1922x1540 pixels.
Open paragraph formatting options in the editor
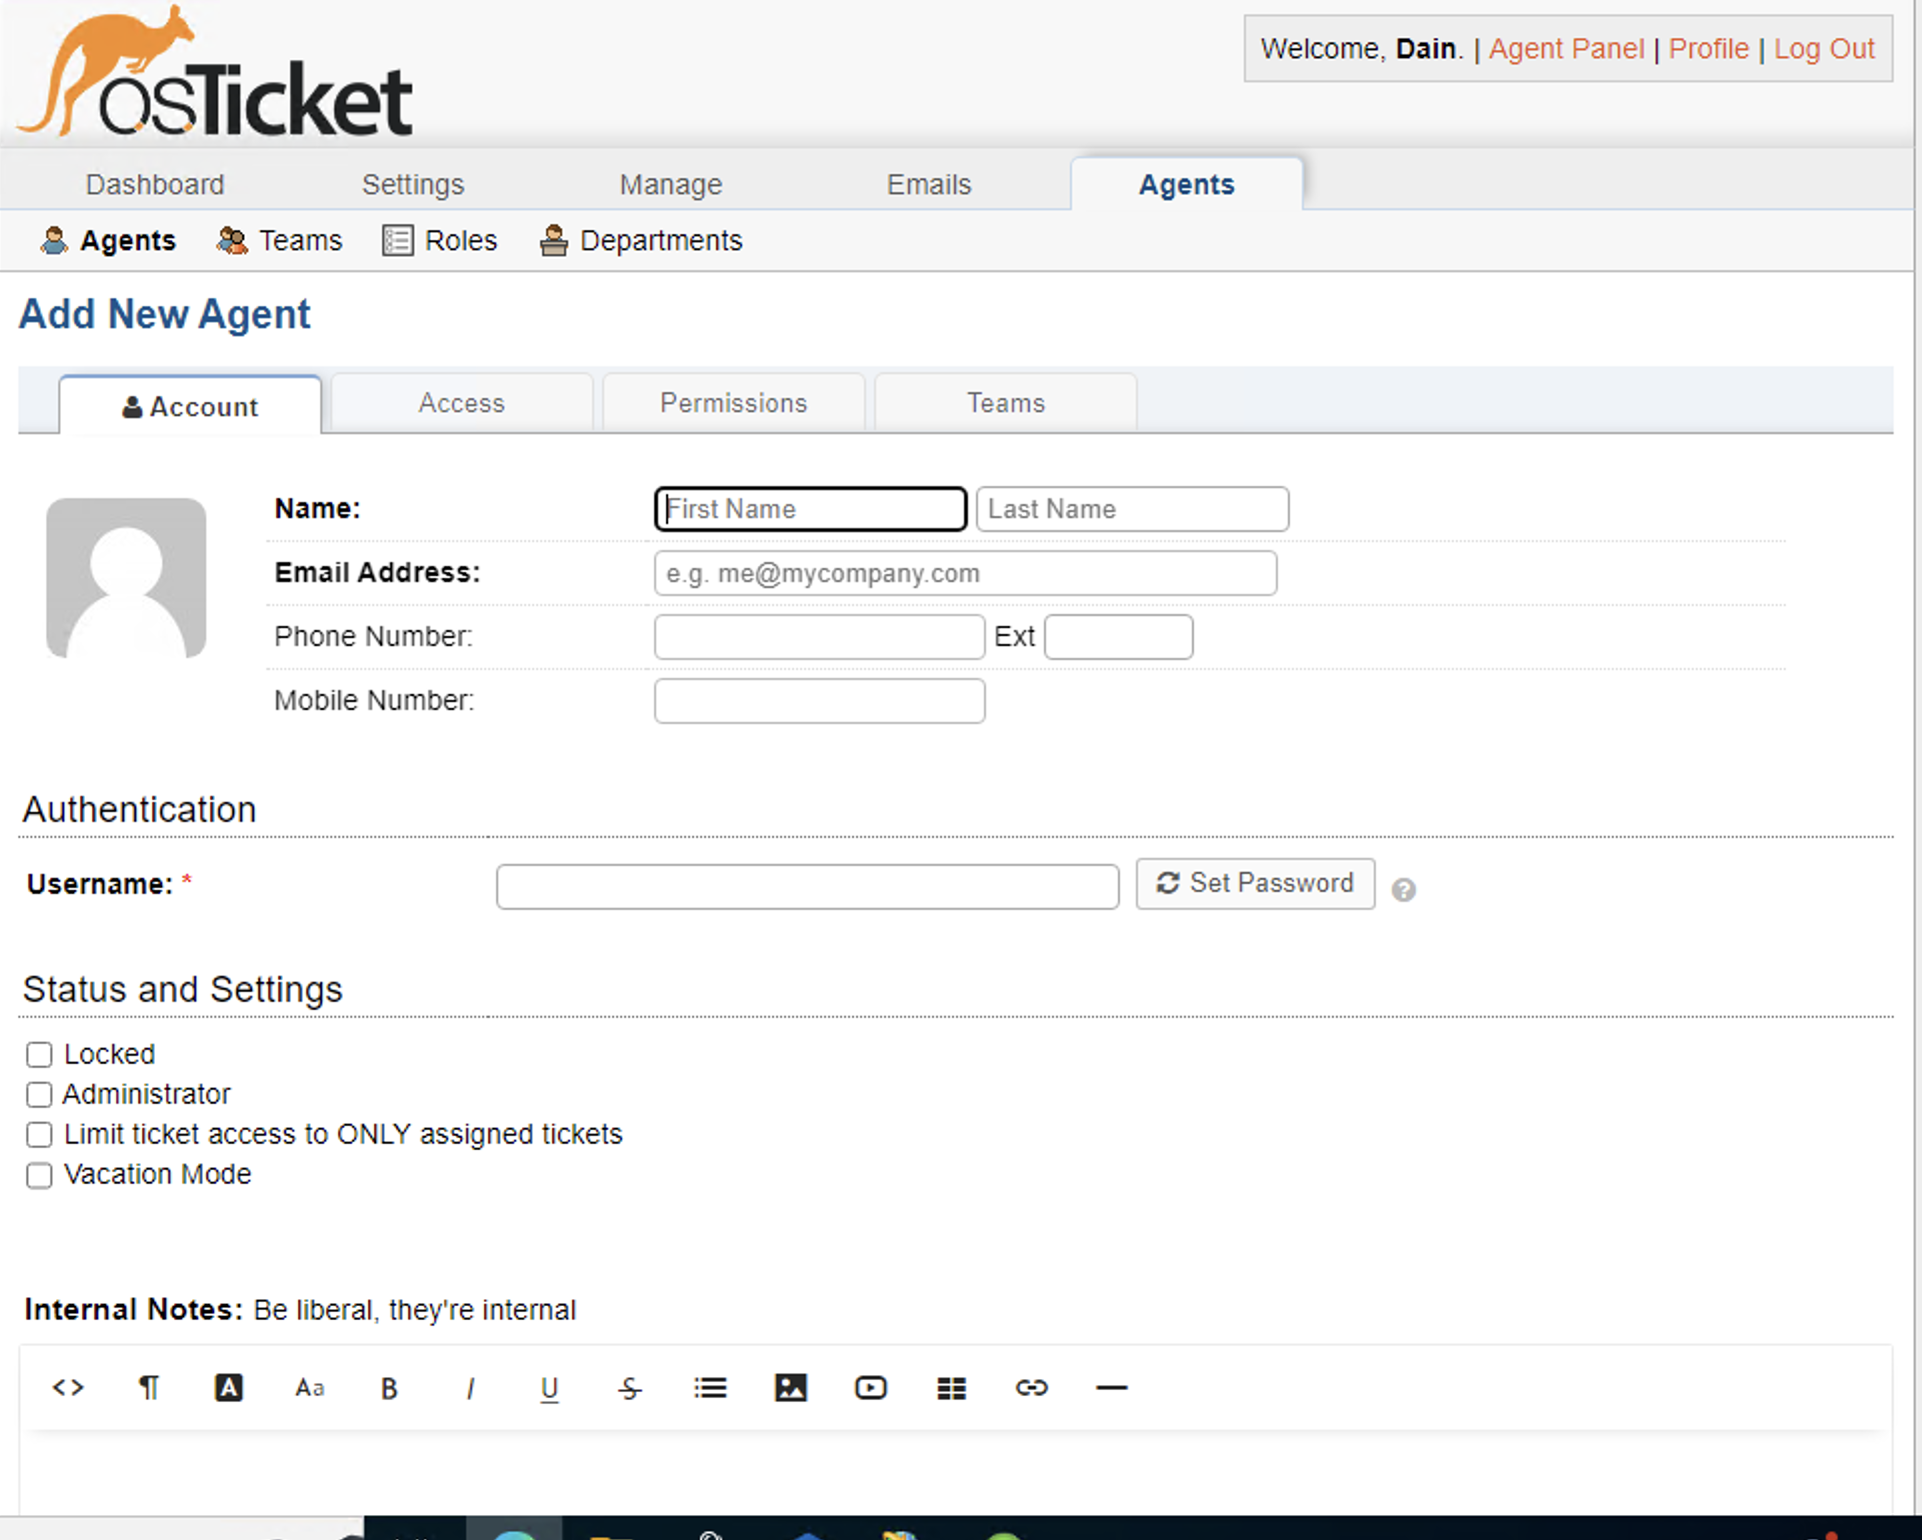[148, 1388]
